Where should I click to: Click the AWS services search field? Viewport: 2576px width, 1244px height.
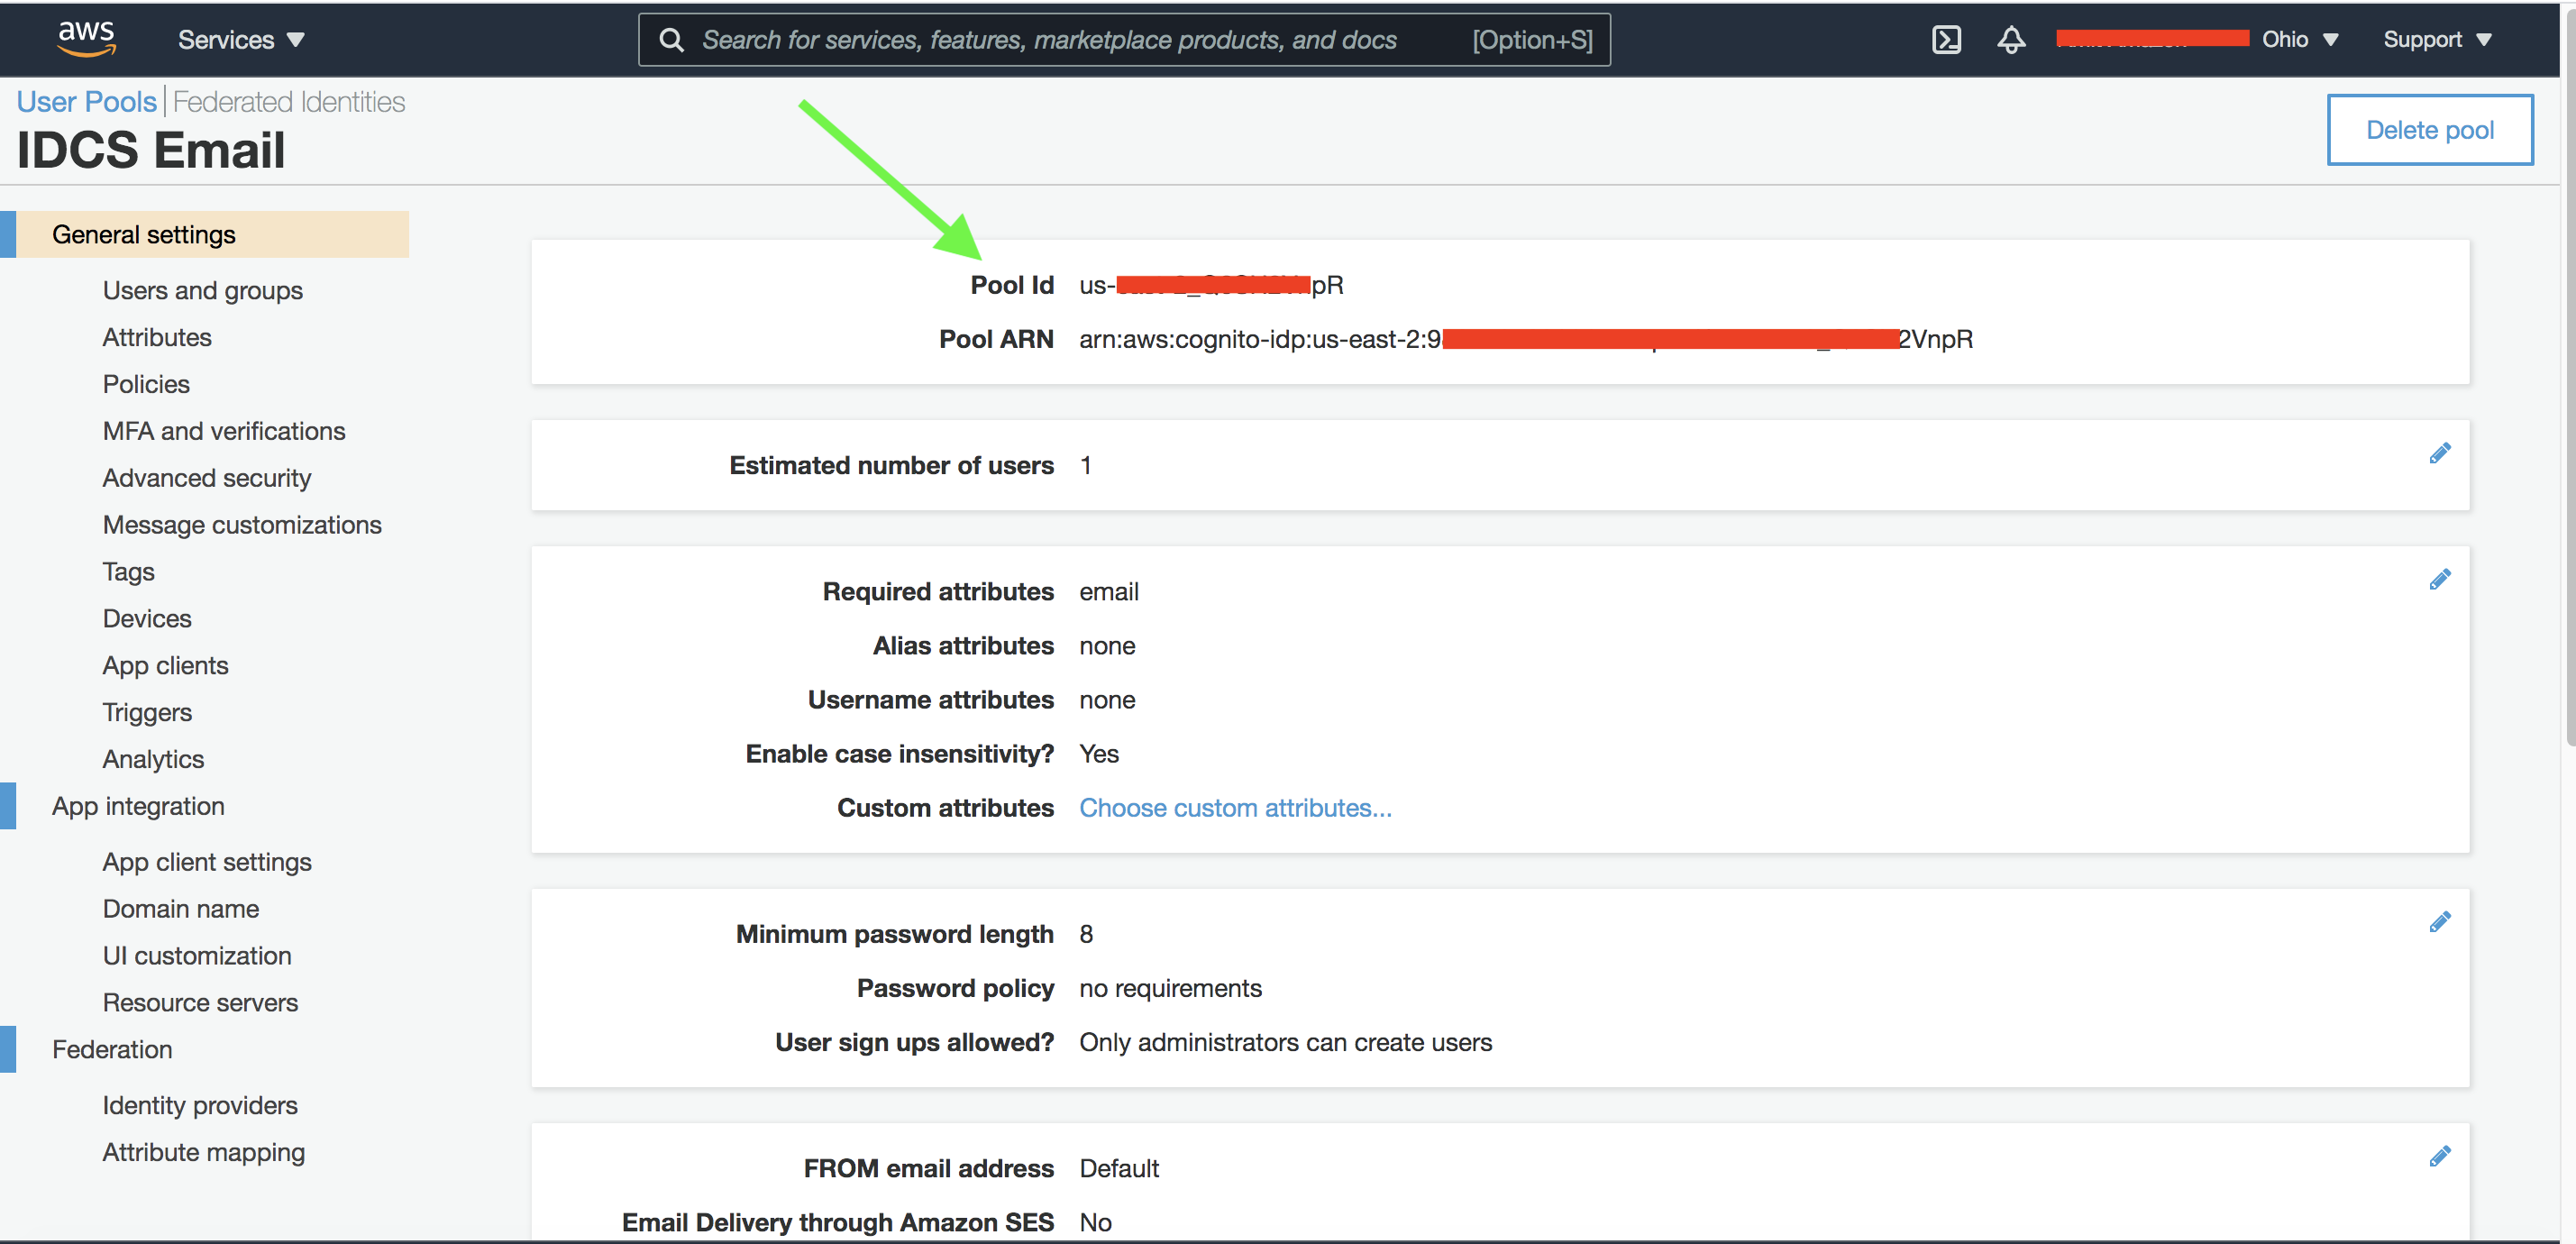(x=1050, y=40)
